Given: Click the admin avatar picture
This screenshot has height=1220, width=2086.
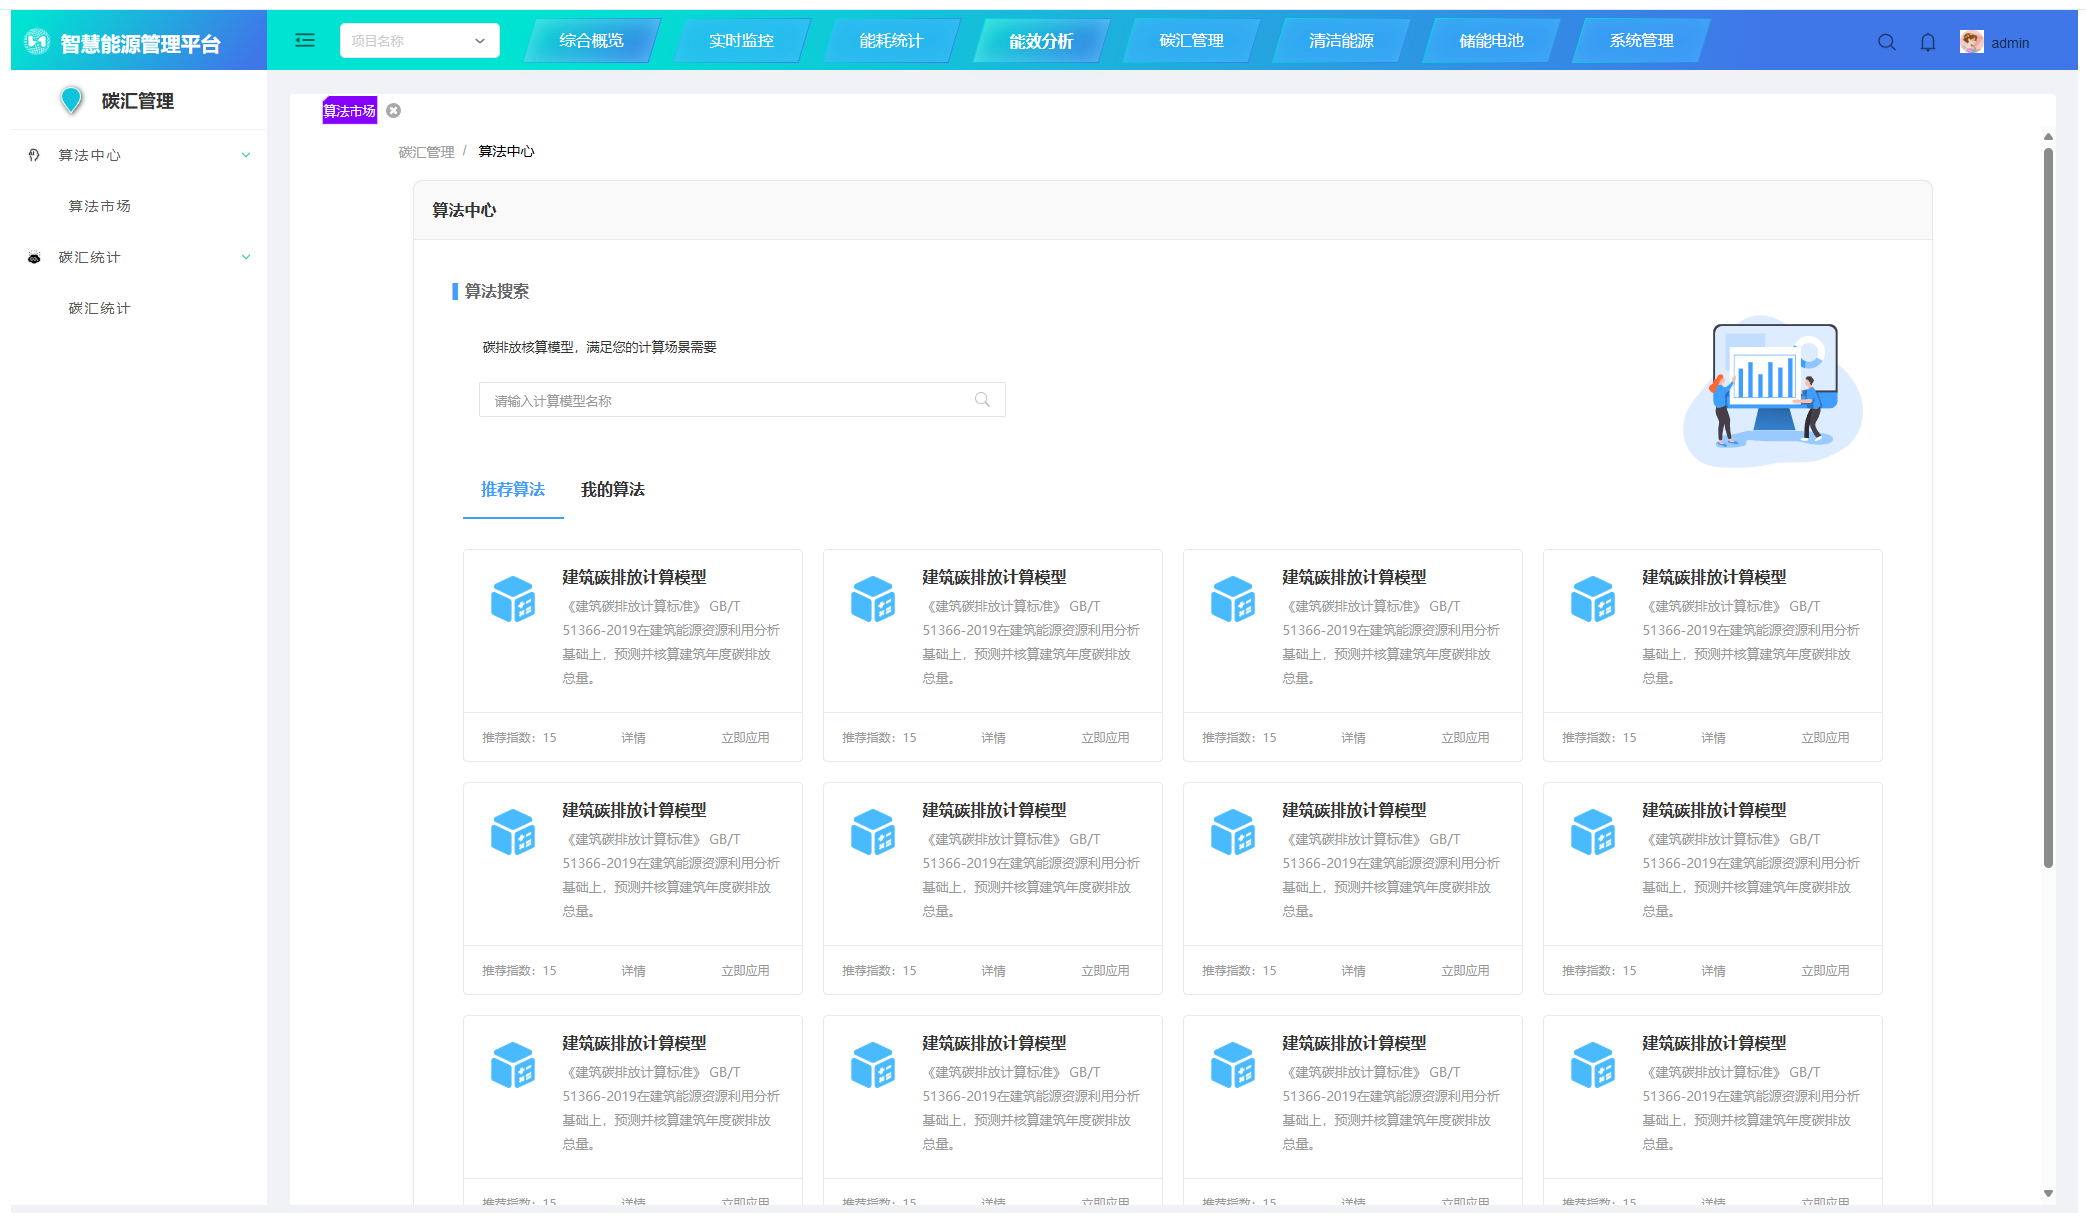Looking at the screenshot, I should (1971, 42).
